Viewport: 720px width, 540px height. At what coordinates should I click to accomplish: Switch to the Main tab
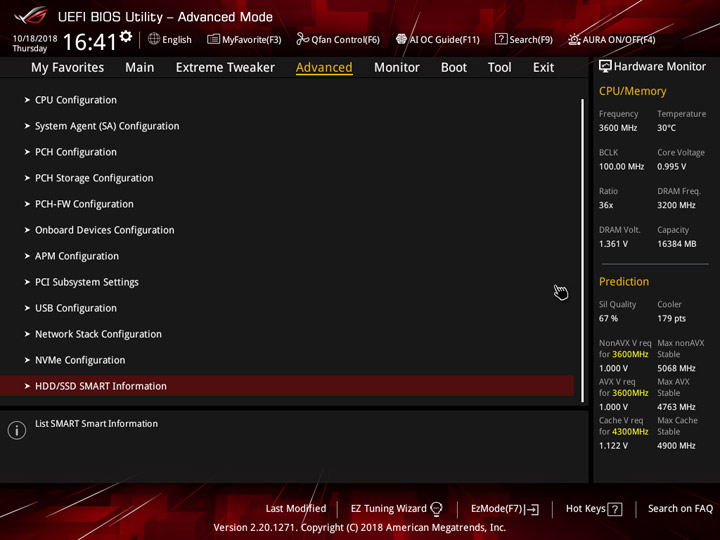(x=140, y=68)
